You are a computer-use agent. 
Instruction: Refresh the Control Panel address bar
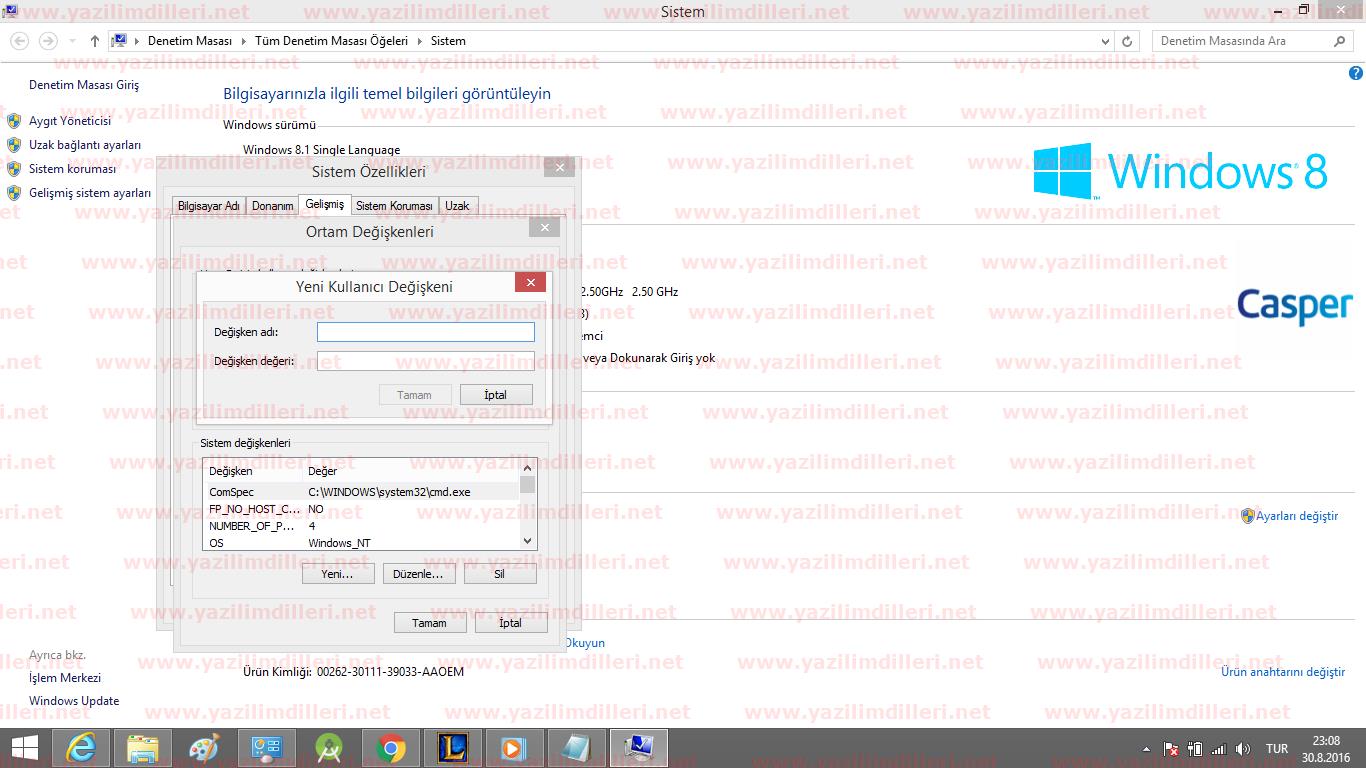(1127, 41)
